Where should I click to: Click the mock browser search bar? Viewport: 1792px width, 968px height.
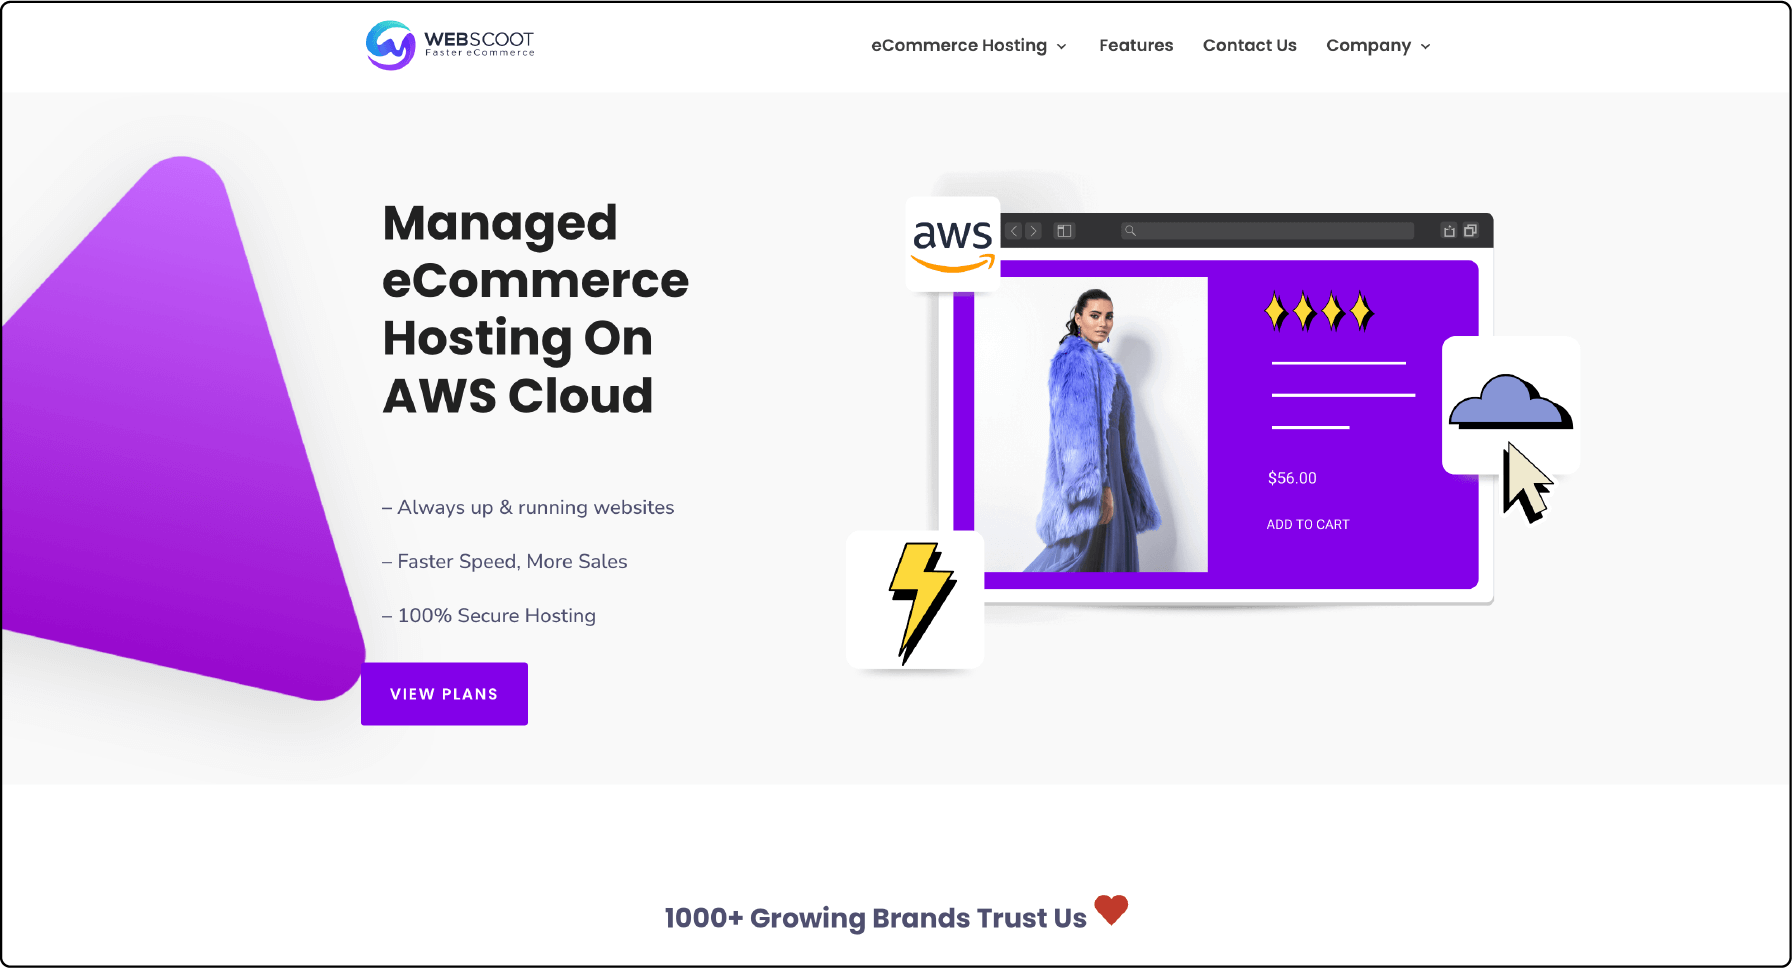coord(1267,231)
